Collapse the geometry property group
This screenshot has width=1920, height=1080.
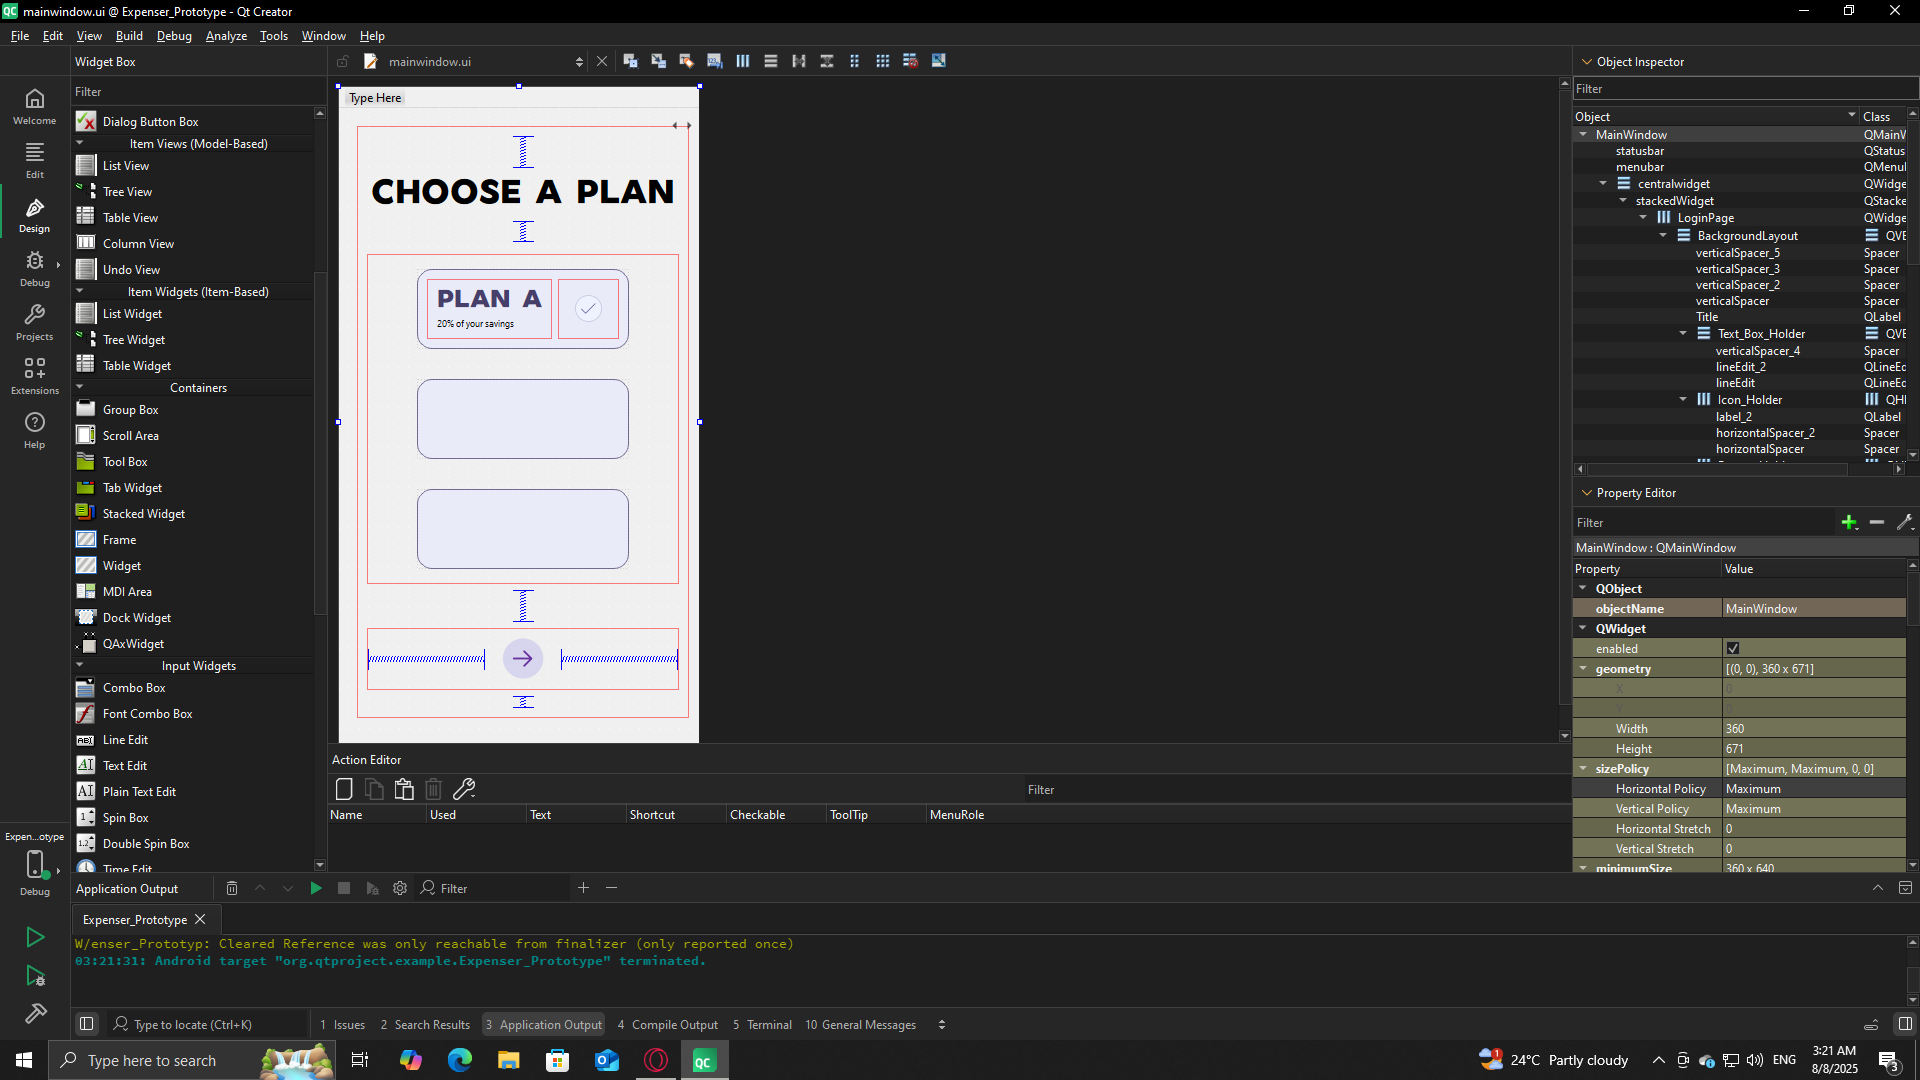[1583, 668]
